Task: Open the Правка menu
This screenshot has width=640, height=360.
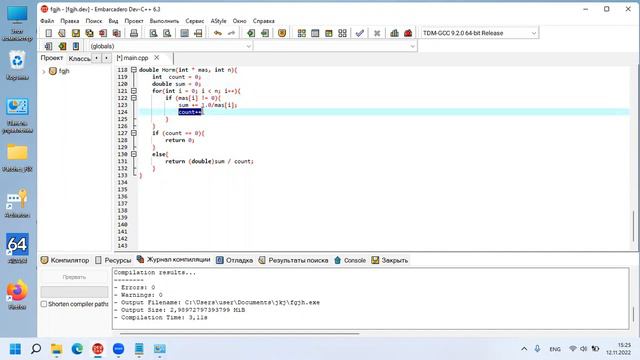Action: point(70,21)
